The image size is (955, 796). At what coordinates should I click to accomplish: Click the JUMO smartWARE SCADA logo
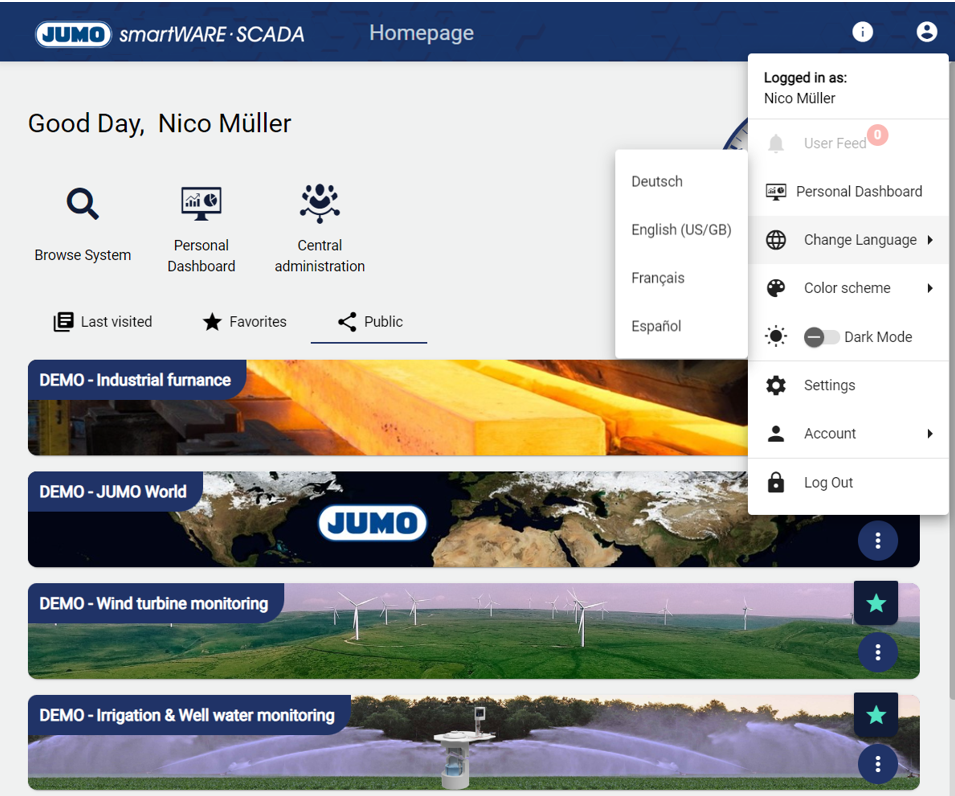tap(170, 34)
